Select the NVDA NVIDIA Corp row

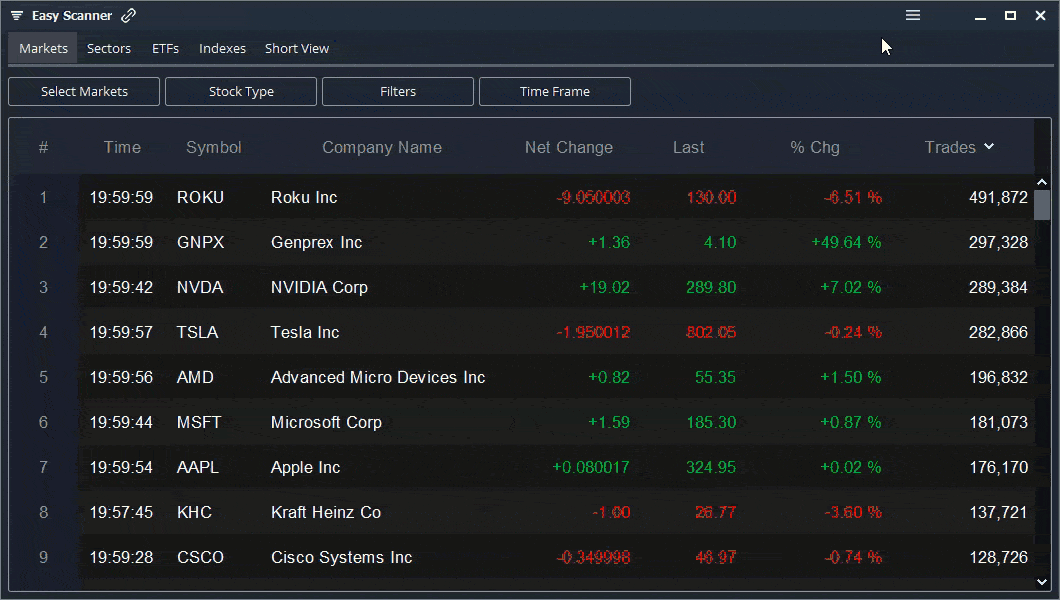500,287
